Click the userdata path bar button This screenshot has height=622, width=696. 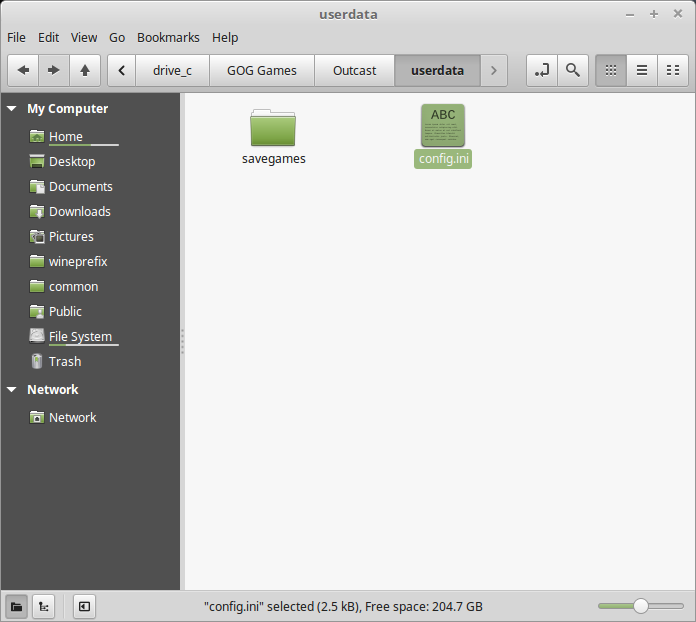pos(437,70)
